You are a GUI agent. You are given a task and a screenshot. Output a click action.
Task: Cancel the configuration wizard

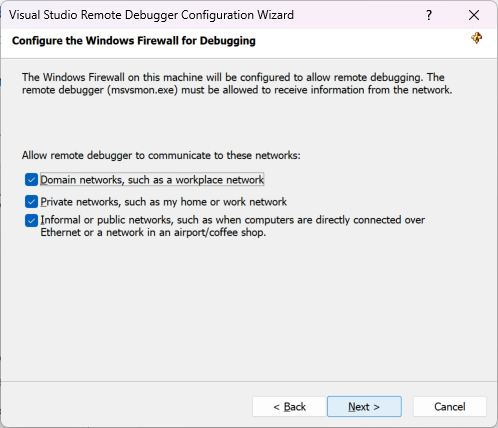pos(450,406)
